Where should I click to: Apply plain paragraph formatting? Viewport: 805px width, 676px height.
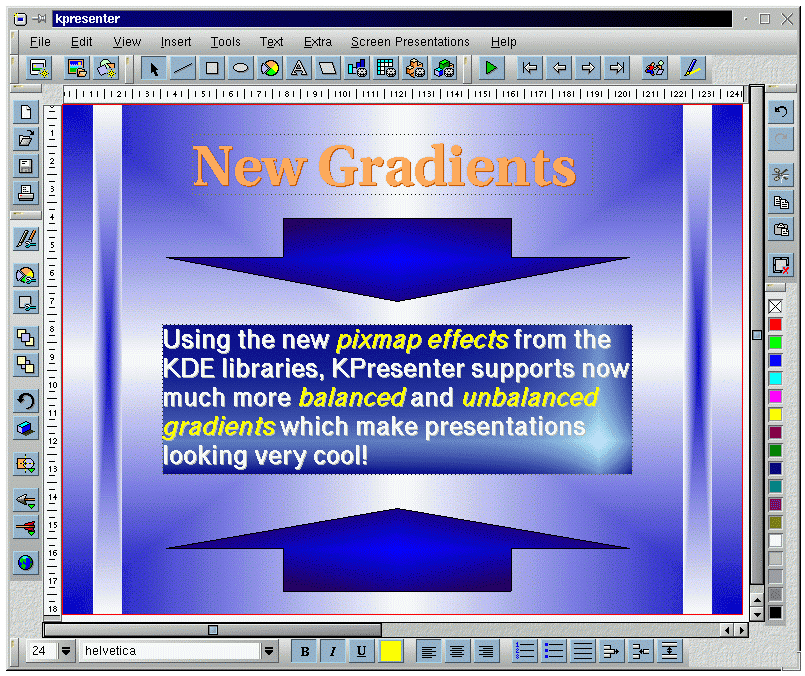[x=583, y=651]
